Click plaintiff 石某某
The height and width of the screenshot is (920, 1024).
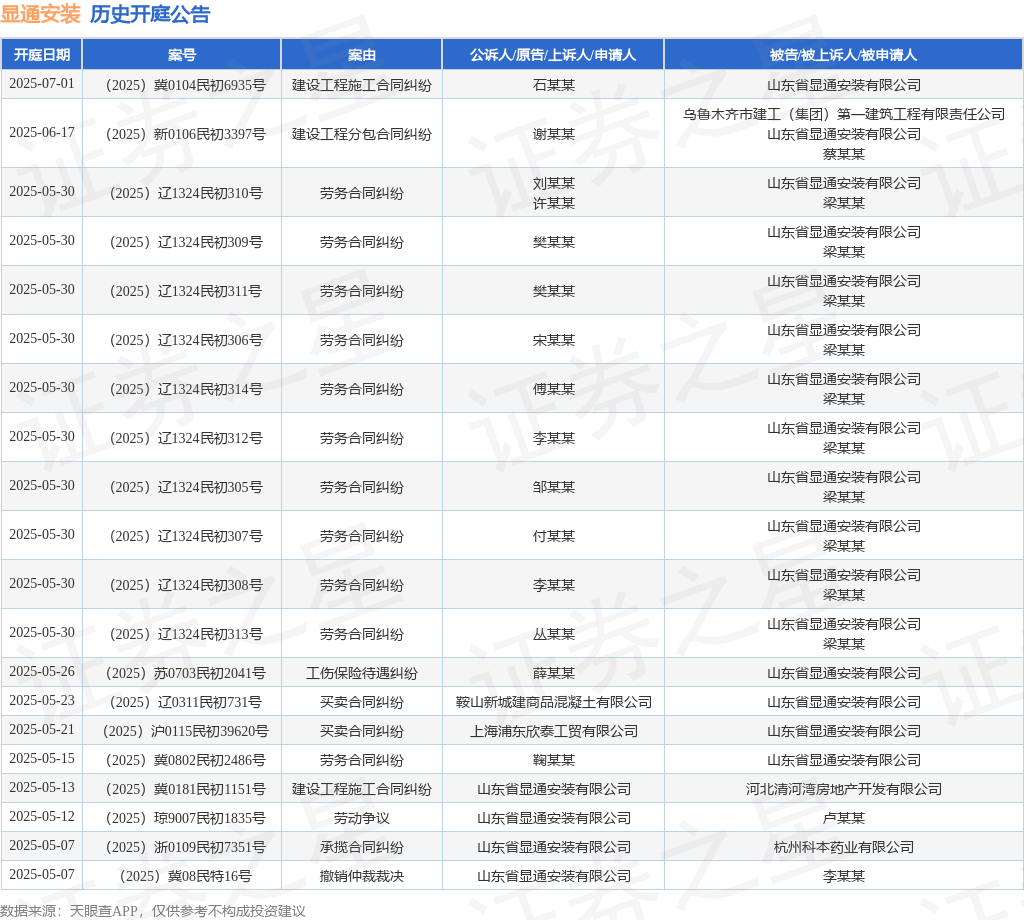pyautogui.click(x=554, y=85)
